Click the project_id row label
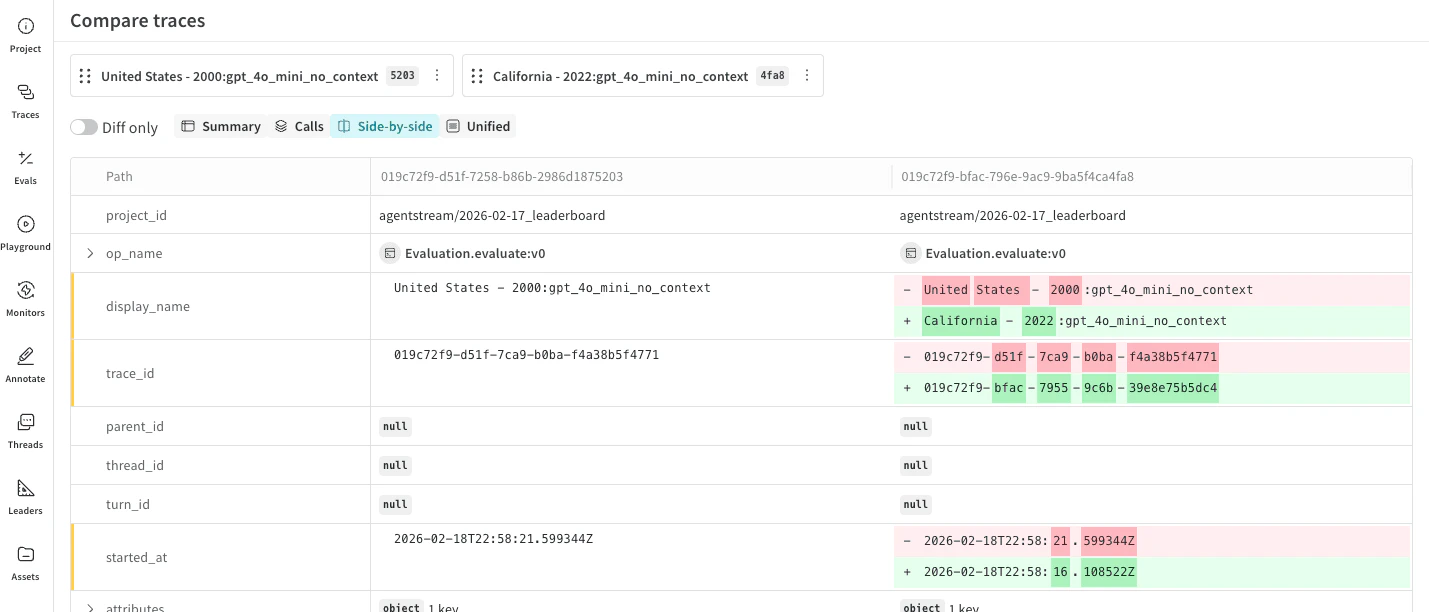The image size is (1429, 612). tap(136, 215)
